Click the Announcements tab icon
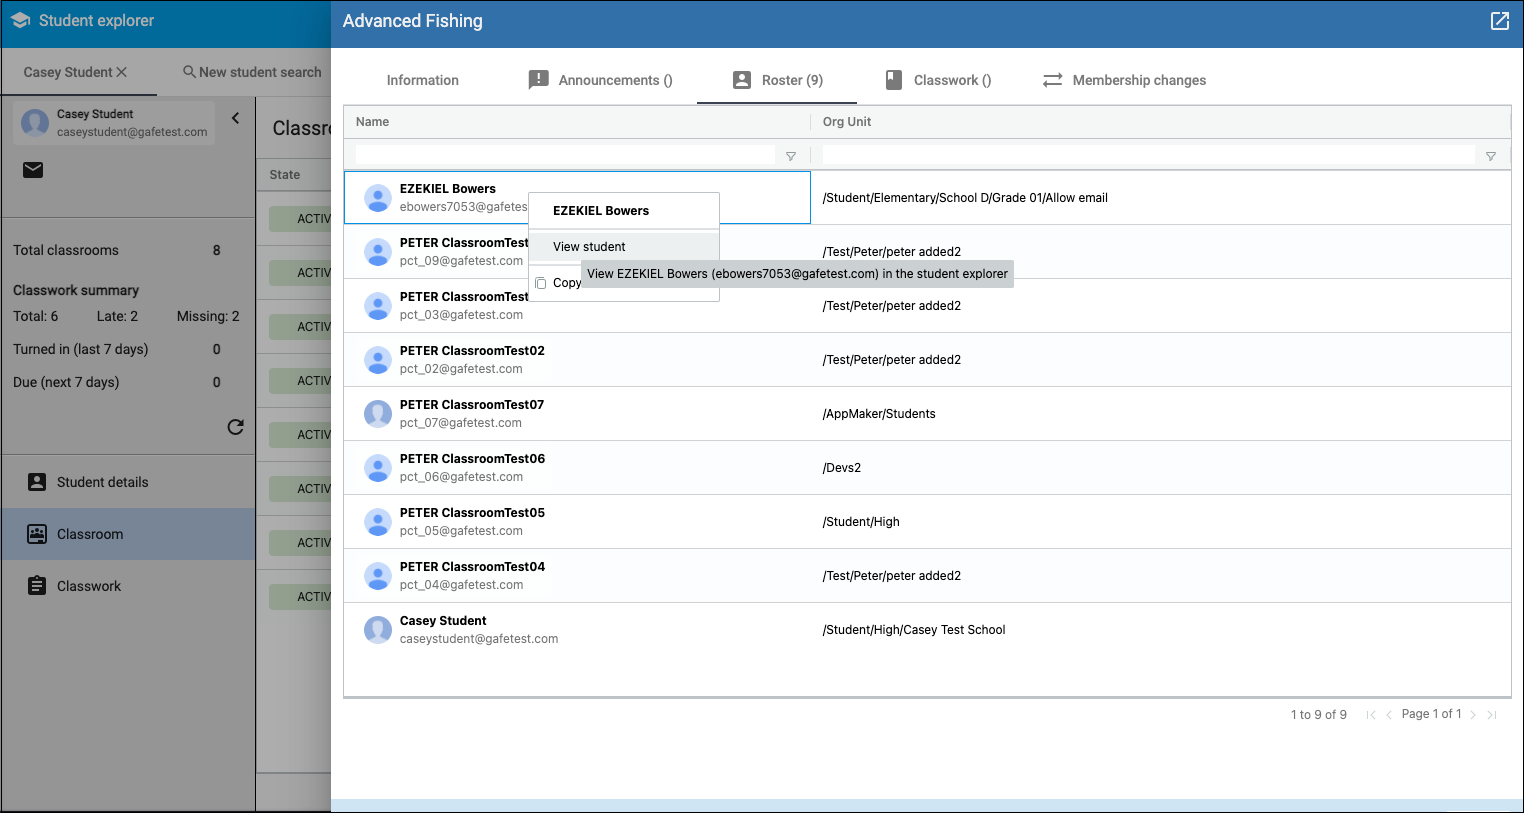This screenshot has width=1524, height=813. 538,80
